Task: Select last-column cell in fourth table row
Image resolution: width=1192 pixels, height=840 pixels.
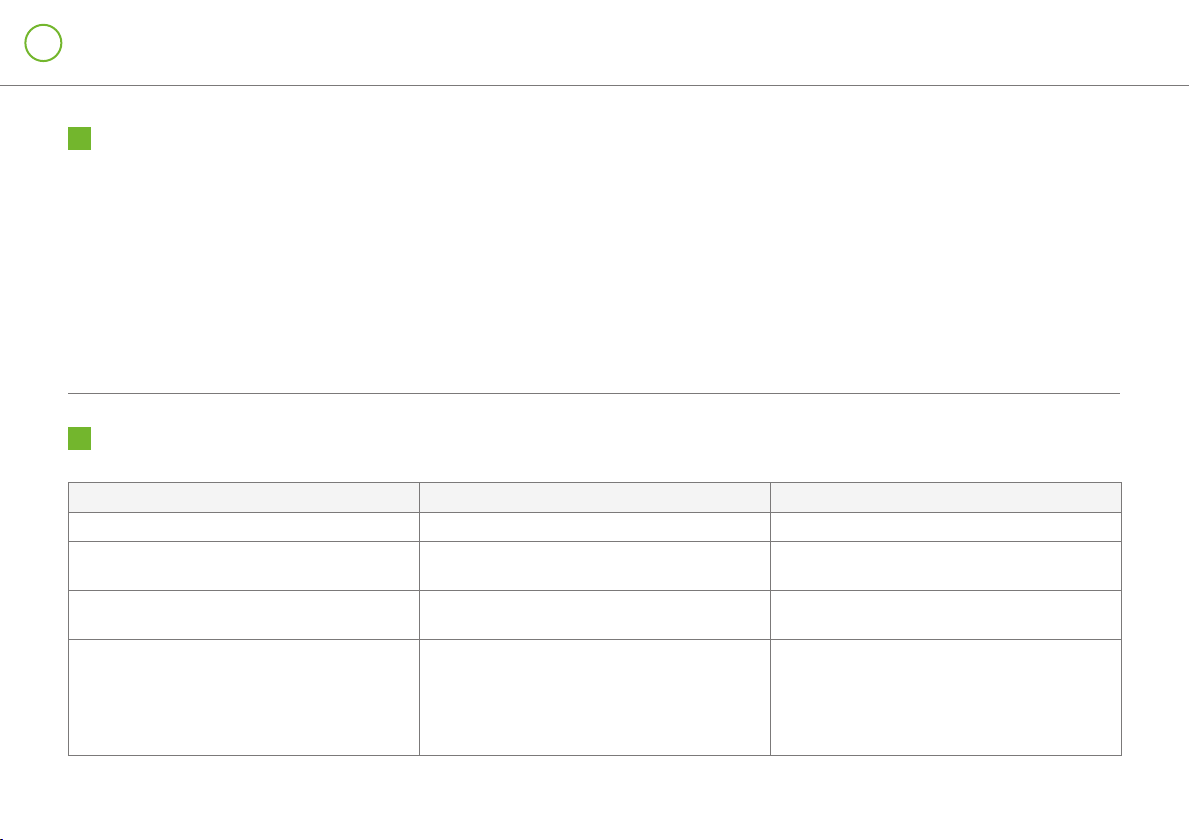Action: tap(946, 615)
